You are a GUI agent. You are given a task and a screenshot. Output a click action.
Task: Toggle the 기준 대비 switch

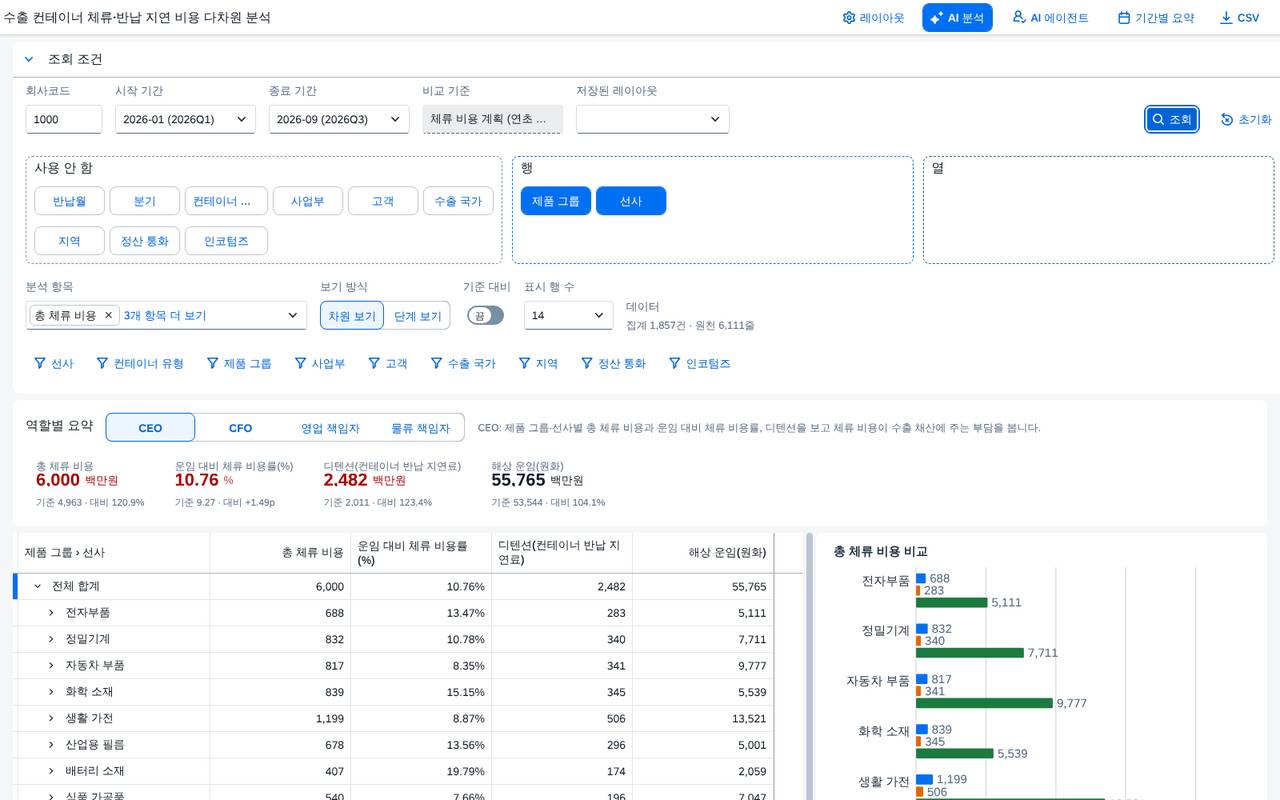[x=486, y=315]
